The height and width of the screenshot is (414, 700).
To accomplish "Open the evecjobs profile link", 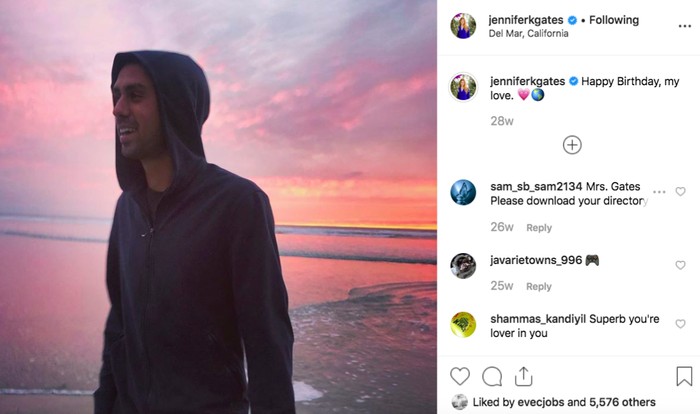I will [x=540, y=402].
